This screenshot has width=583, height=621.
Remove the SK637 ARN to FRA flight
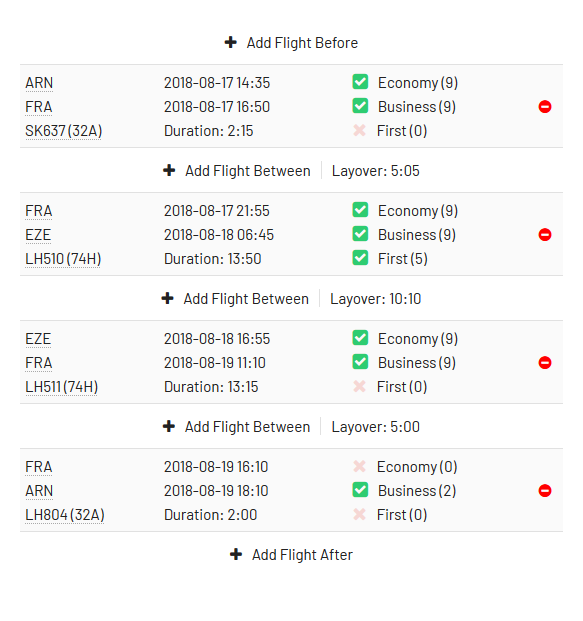545,107
